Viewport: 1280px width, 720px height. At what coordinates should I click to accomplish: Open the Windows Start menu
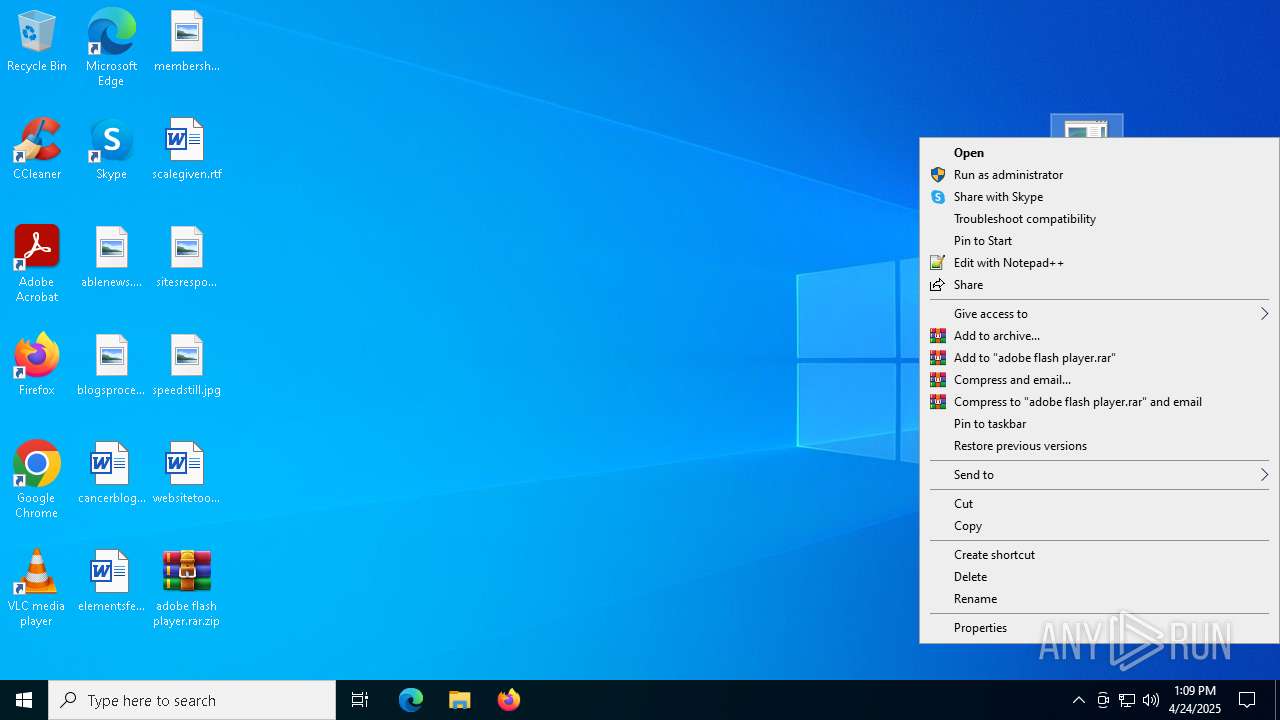24,700
